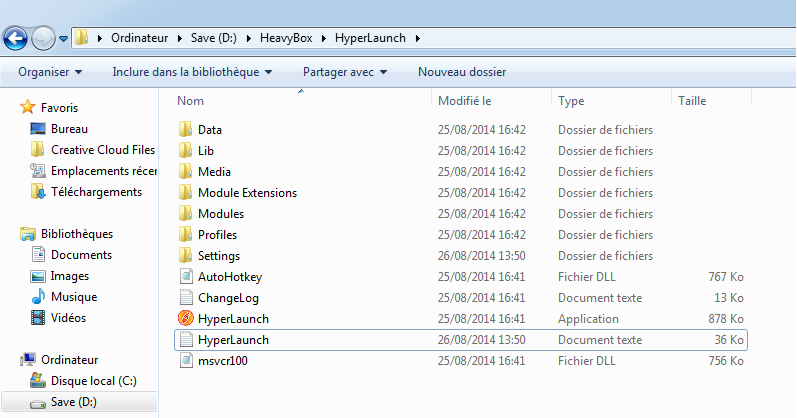Viewport: 797px width, 418px height.
Task: Open the Organiser menu
Action: (x=50, y=72)
